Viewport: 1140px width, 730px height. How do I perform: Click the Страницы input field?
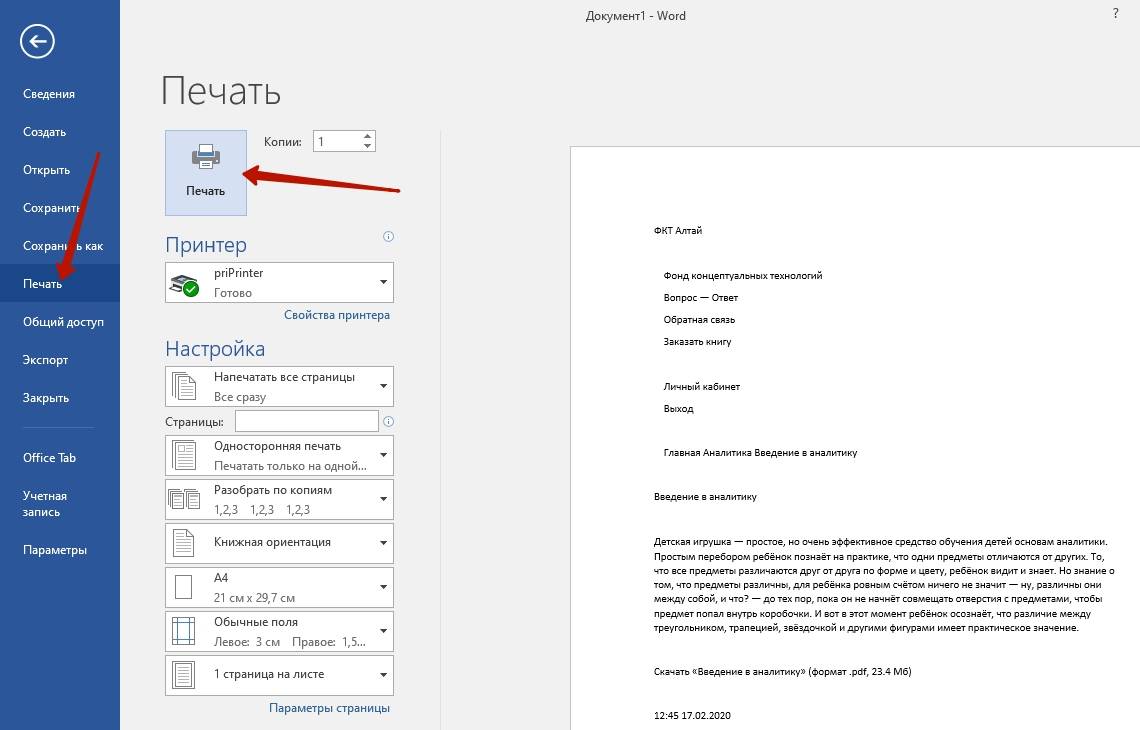pos(306,421)
